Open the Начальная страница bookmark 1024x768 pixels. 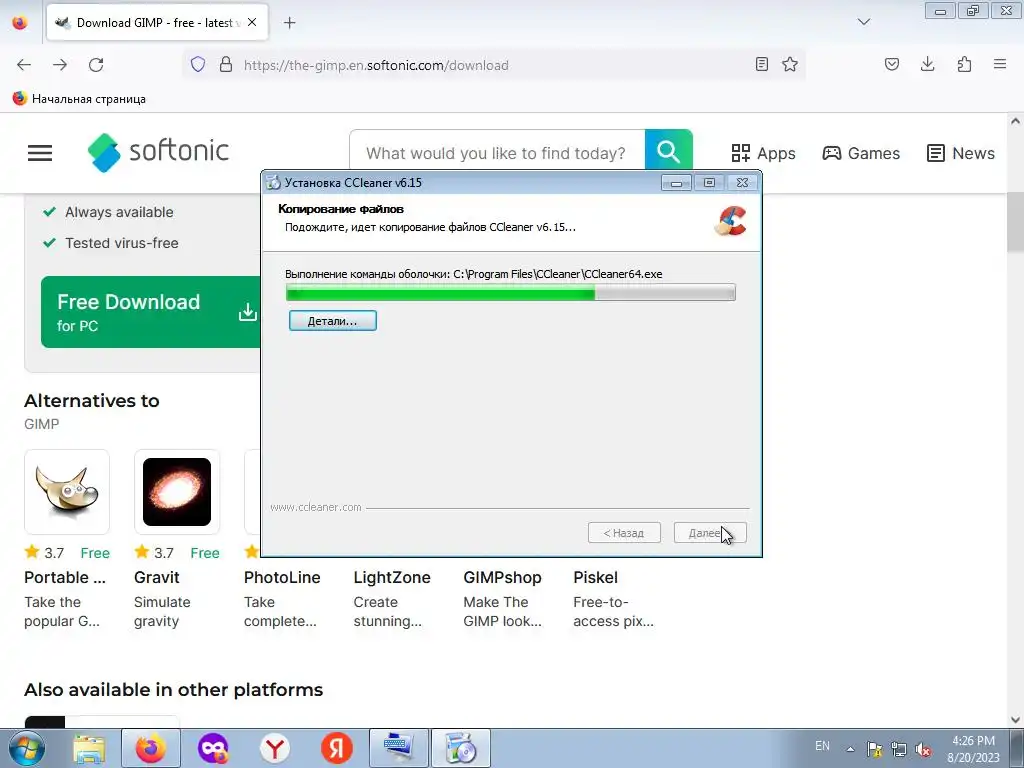79,99
